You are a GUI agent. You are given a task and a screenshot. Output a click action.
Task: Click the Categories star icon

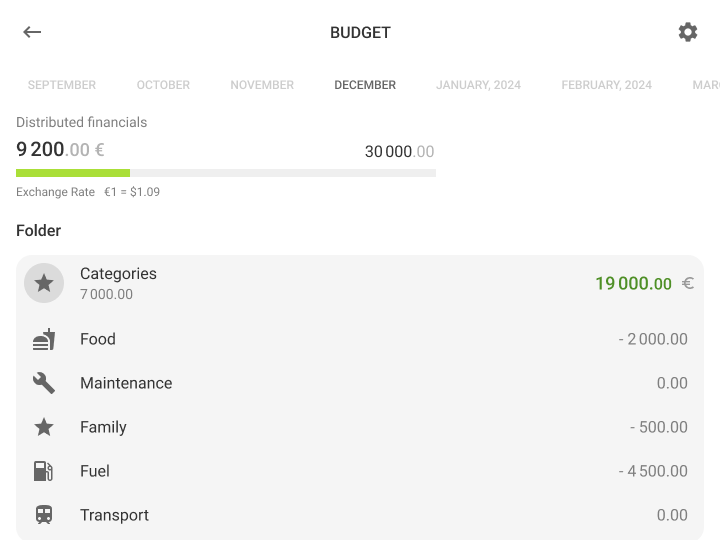[44, 283]
